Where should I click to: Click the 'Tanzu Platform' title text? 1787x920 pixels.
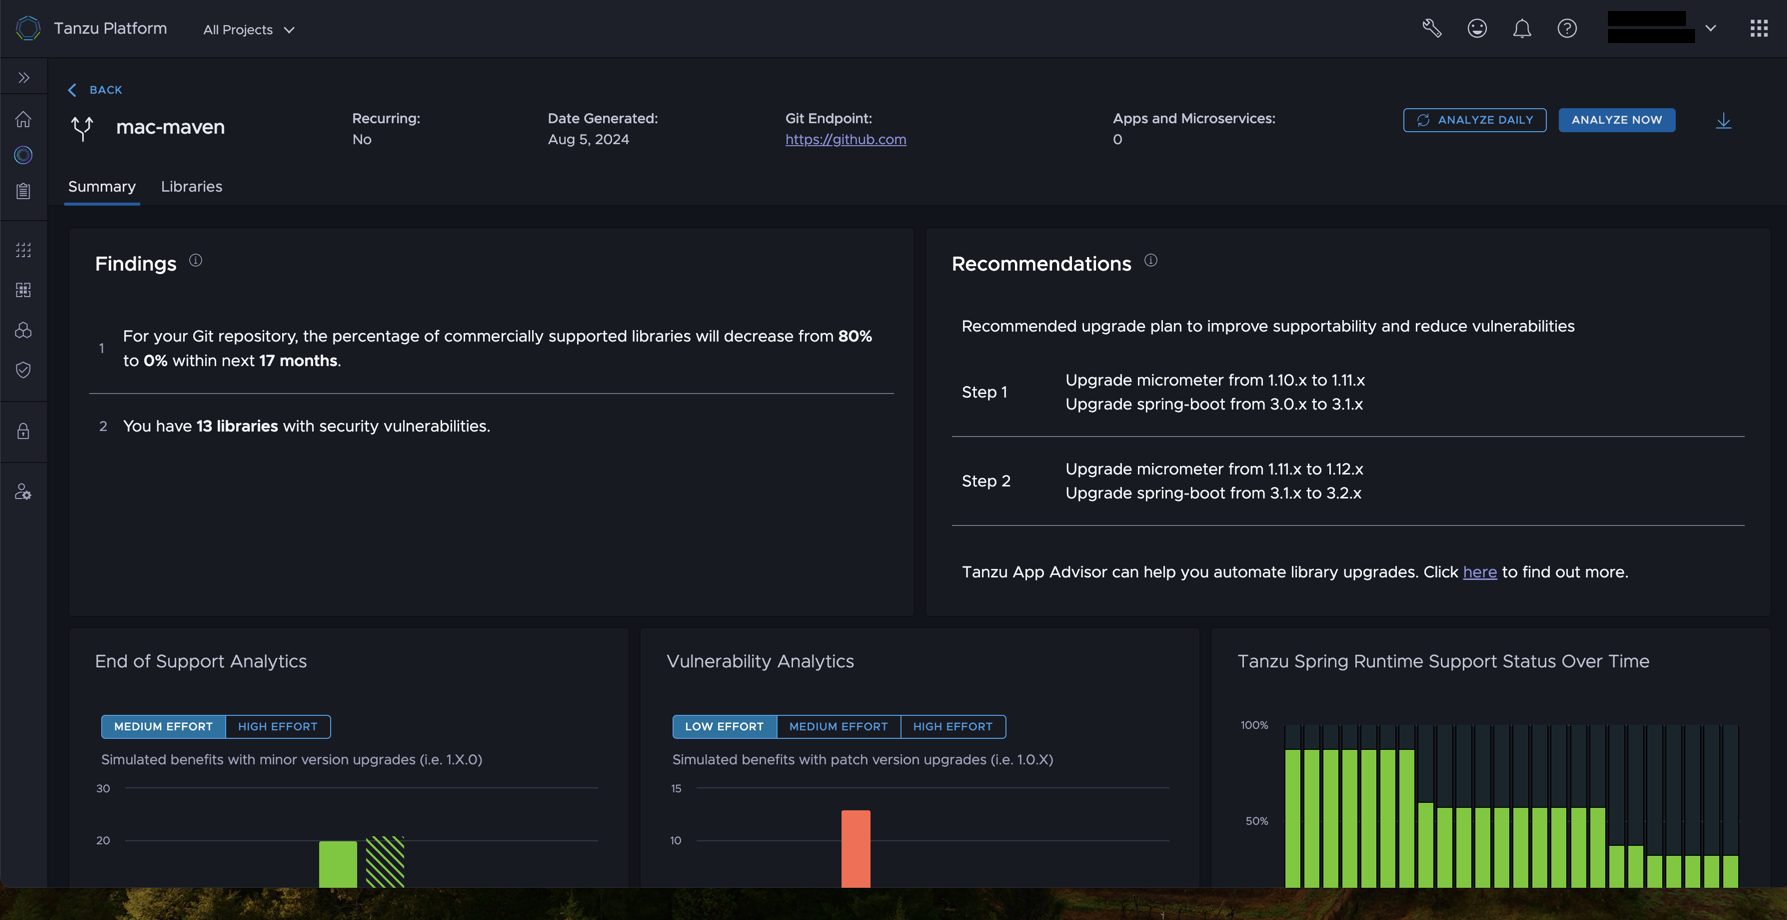(110, 28)
